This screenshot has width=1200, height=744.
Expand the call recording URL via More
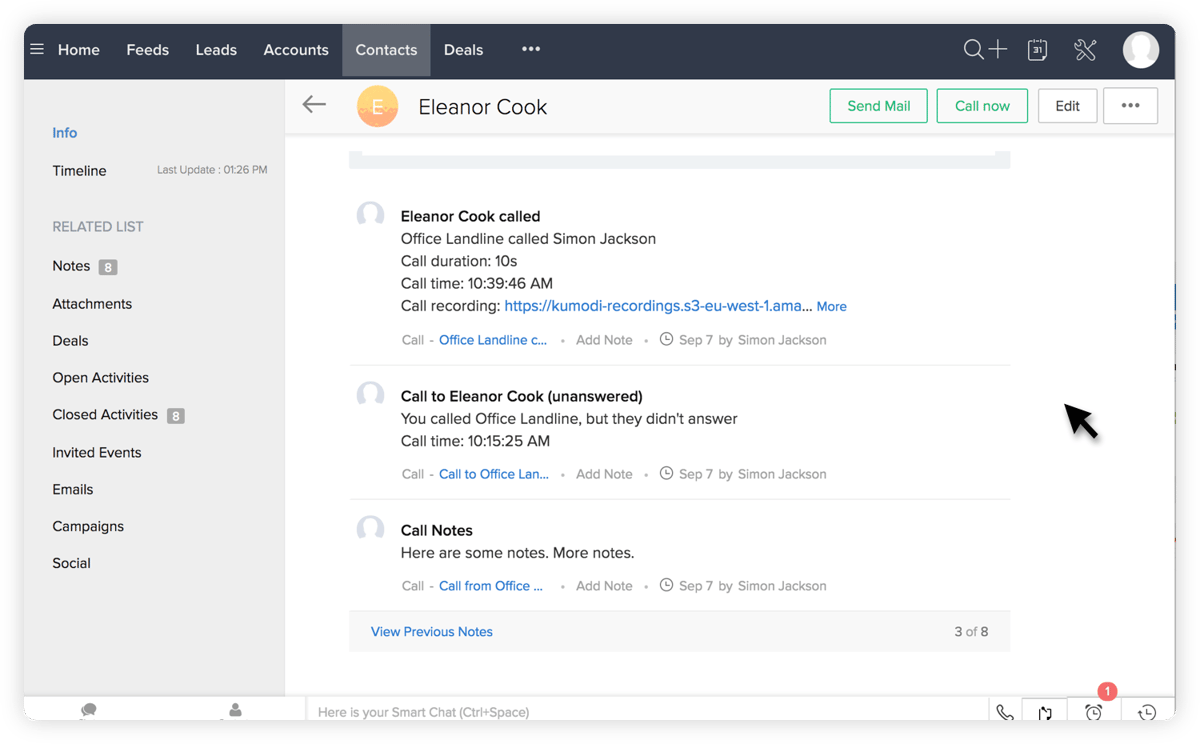tap(831, 306)
